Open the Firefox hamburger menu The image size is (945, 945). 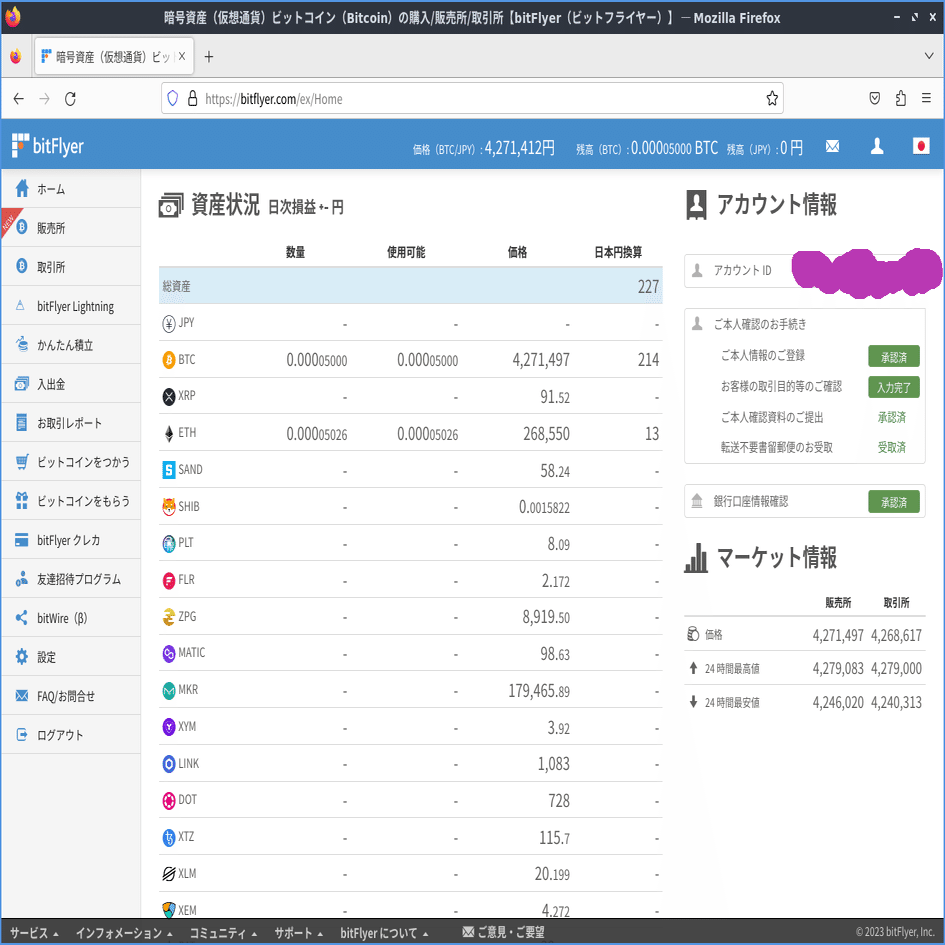click(x=926, y=98)
